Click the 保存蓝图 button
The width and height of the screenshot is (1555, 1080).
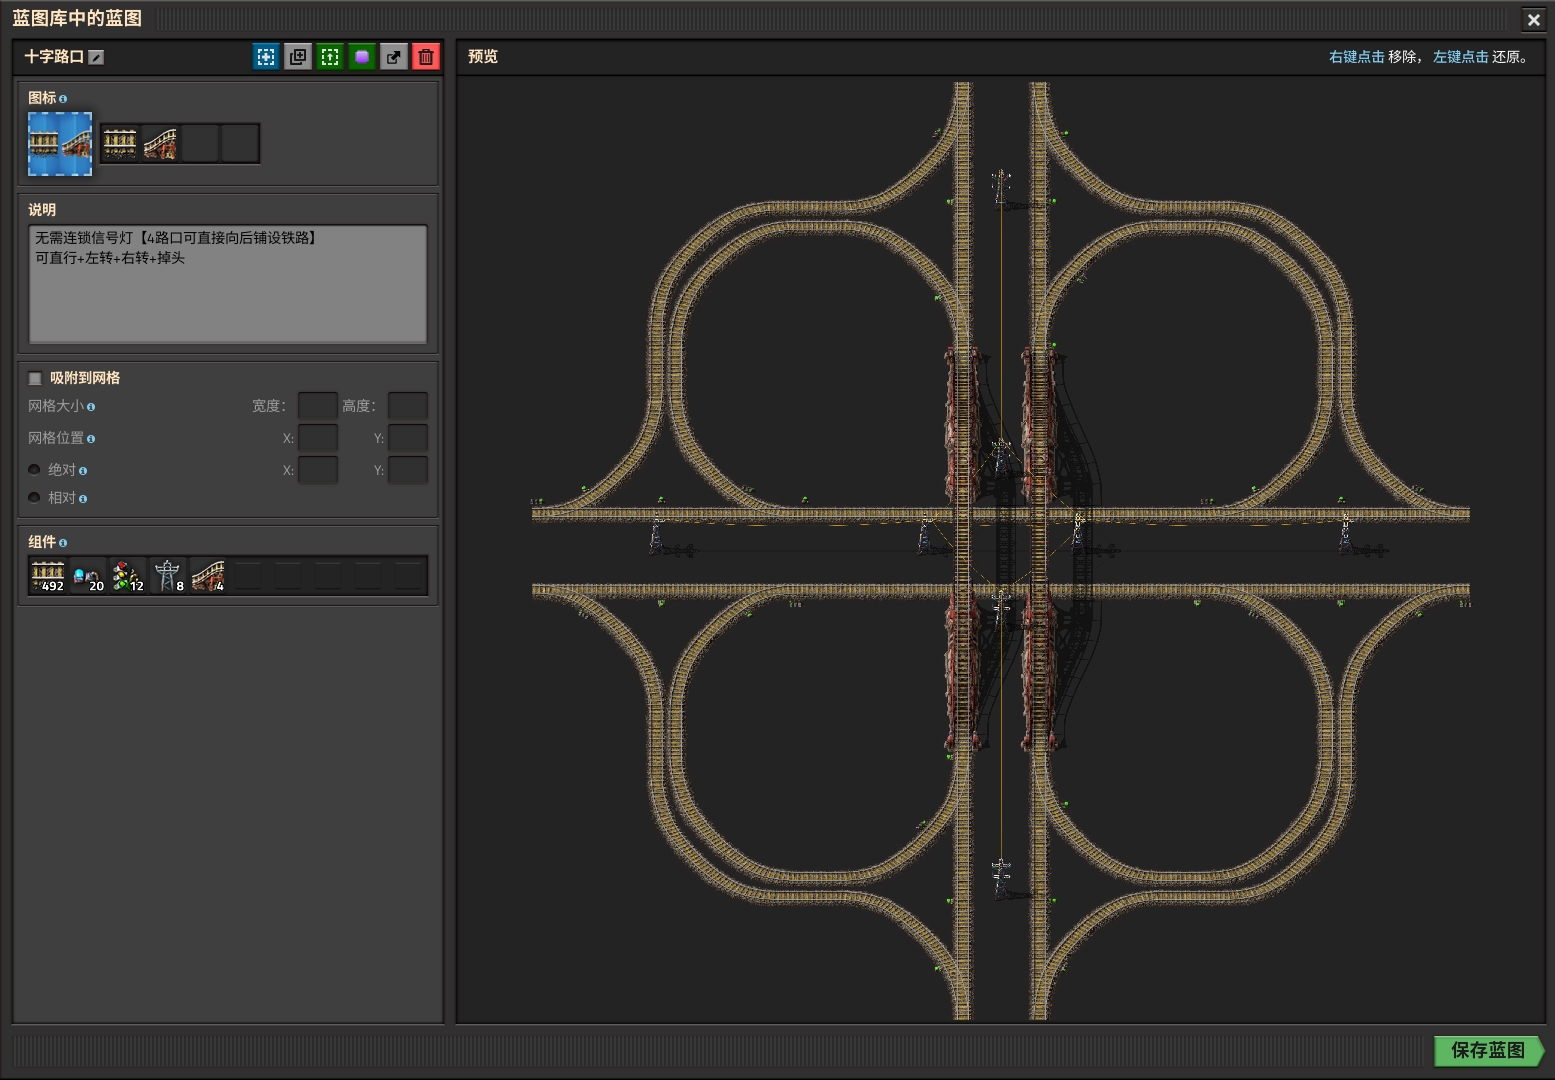point(1489,1050)
